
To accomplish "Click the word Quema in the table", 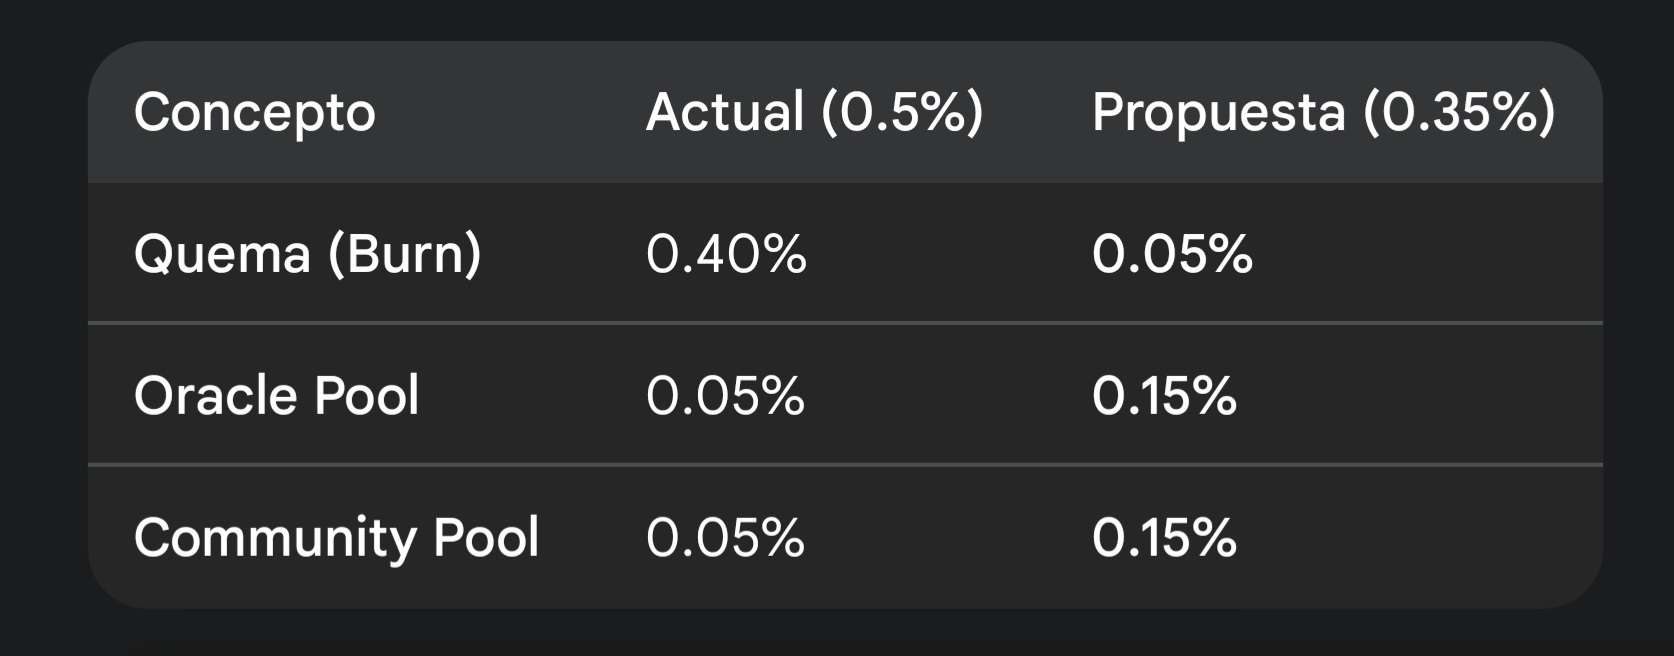I will [222, 254].
